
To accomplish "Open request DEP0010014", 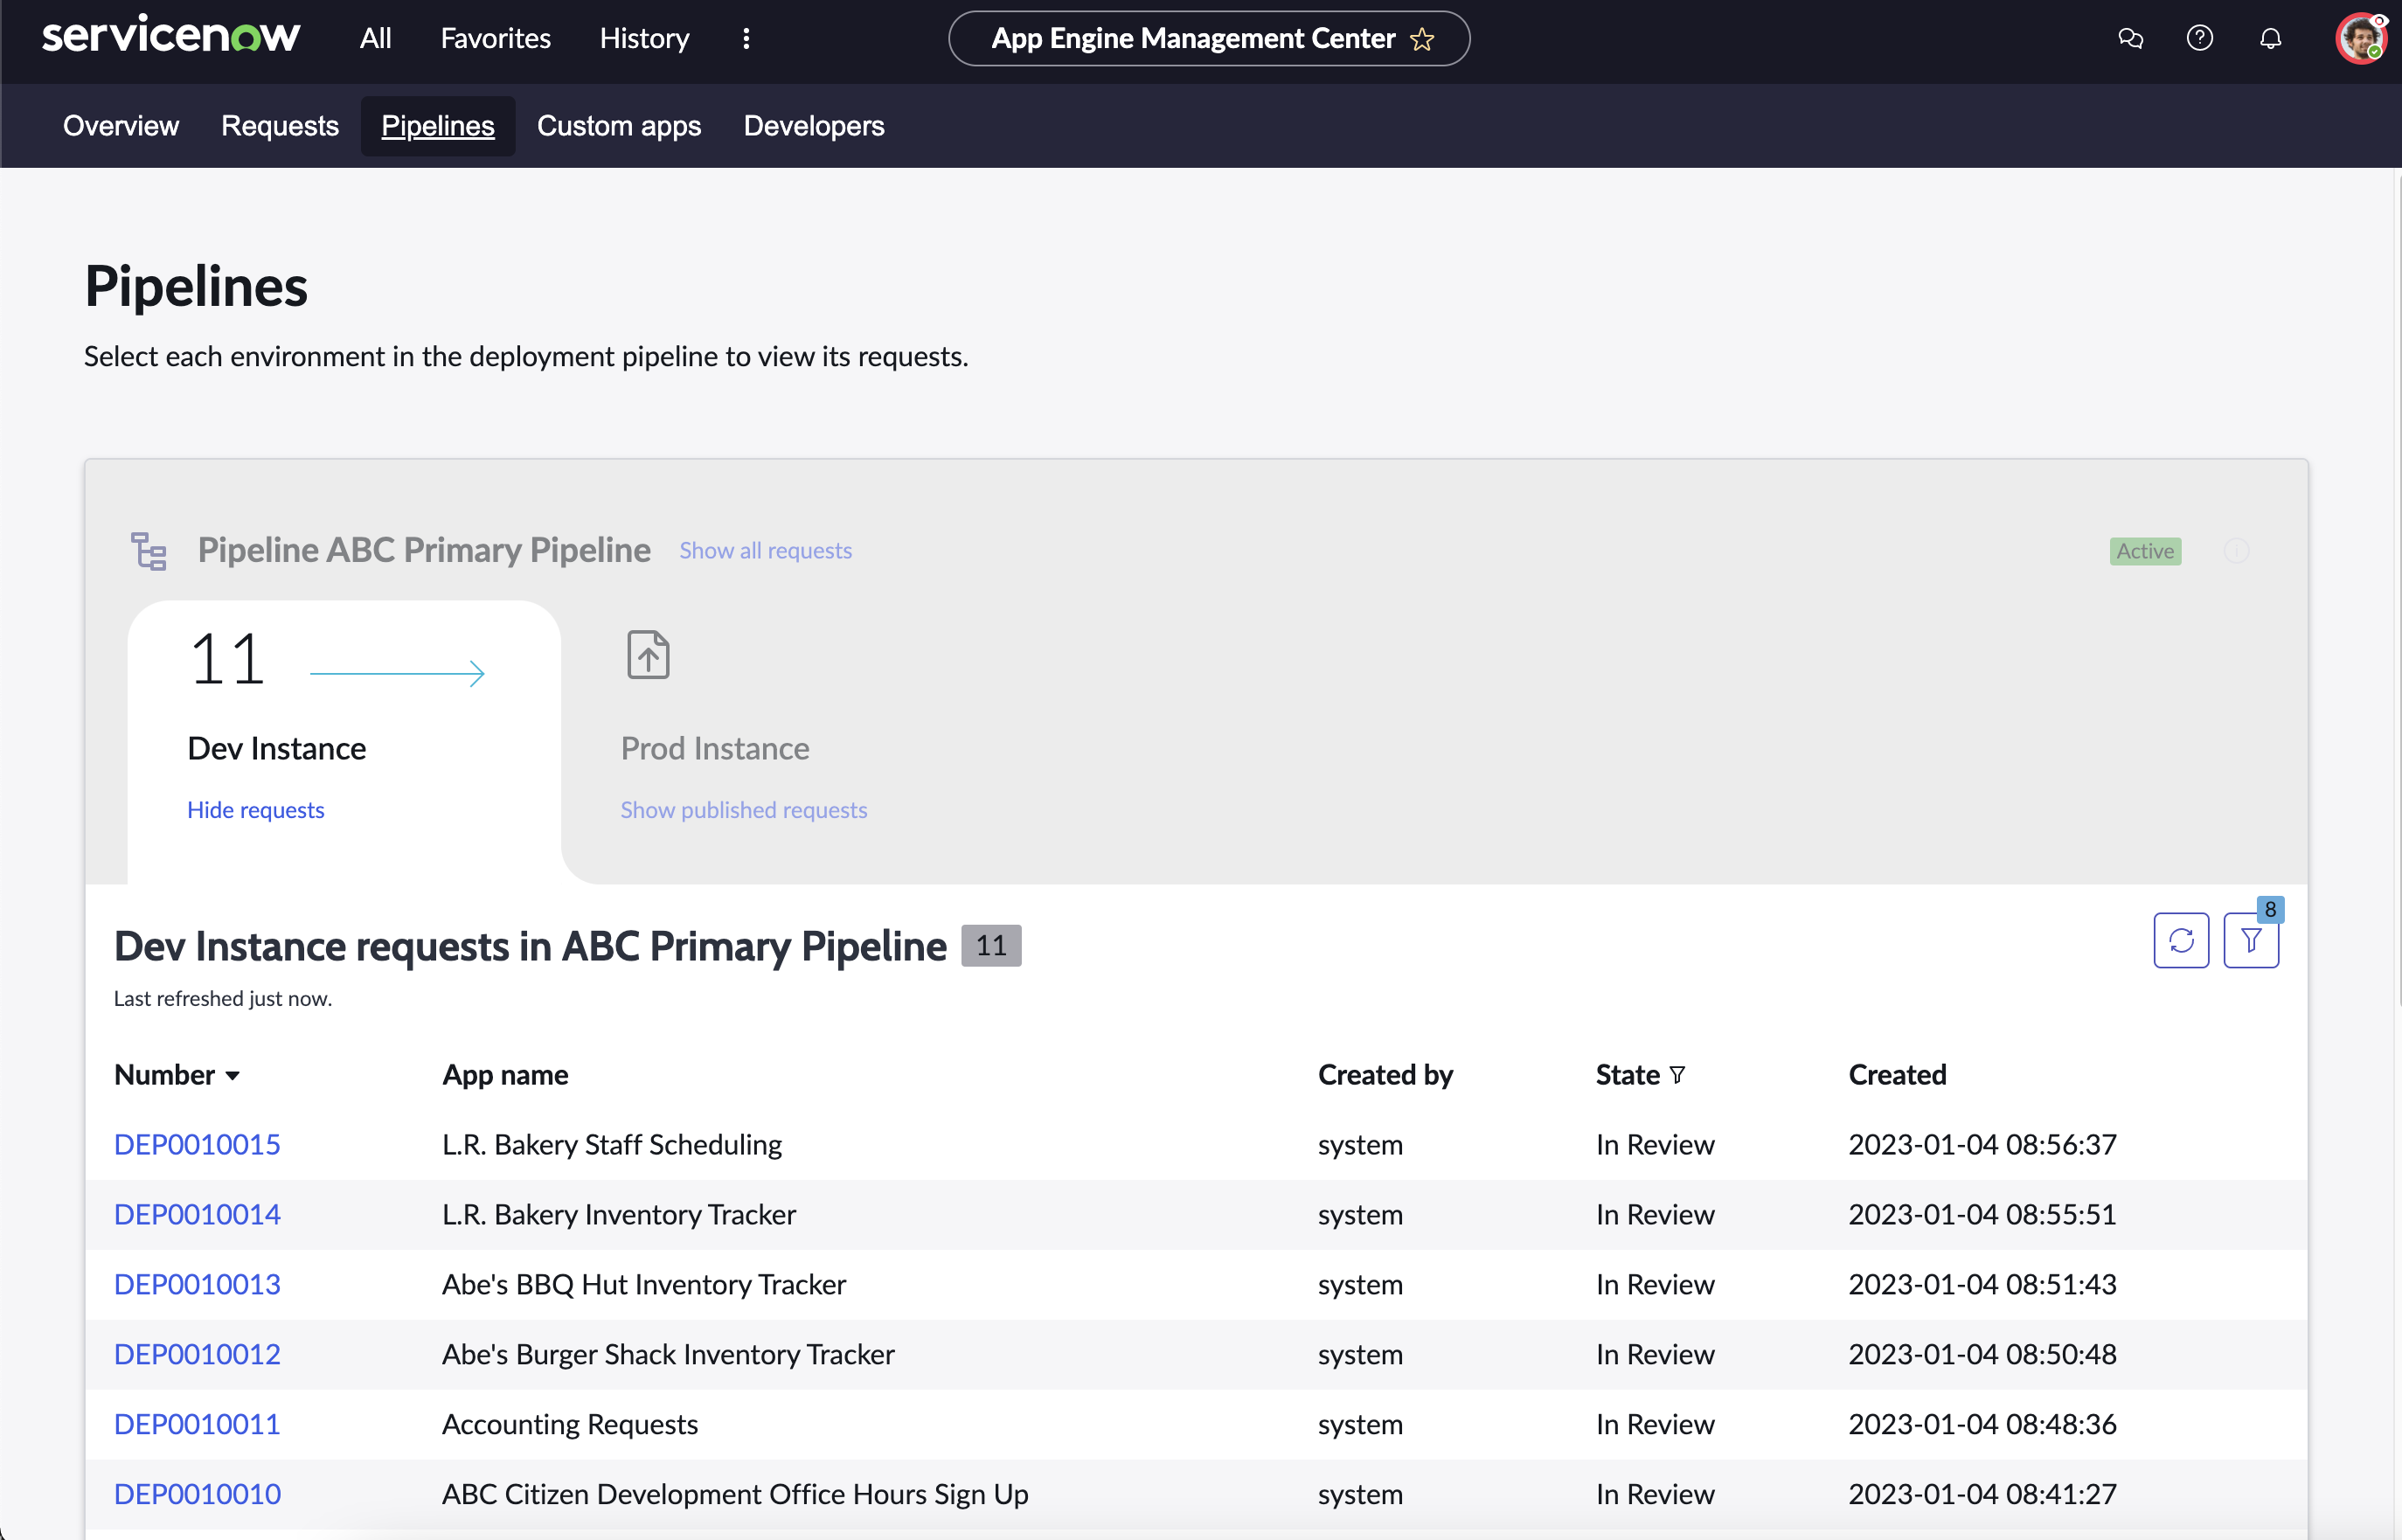I will click(197, 1214).
